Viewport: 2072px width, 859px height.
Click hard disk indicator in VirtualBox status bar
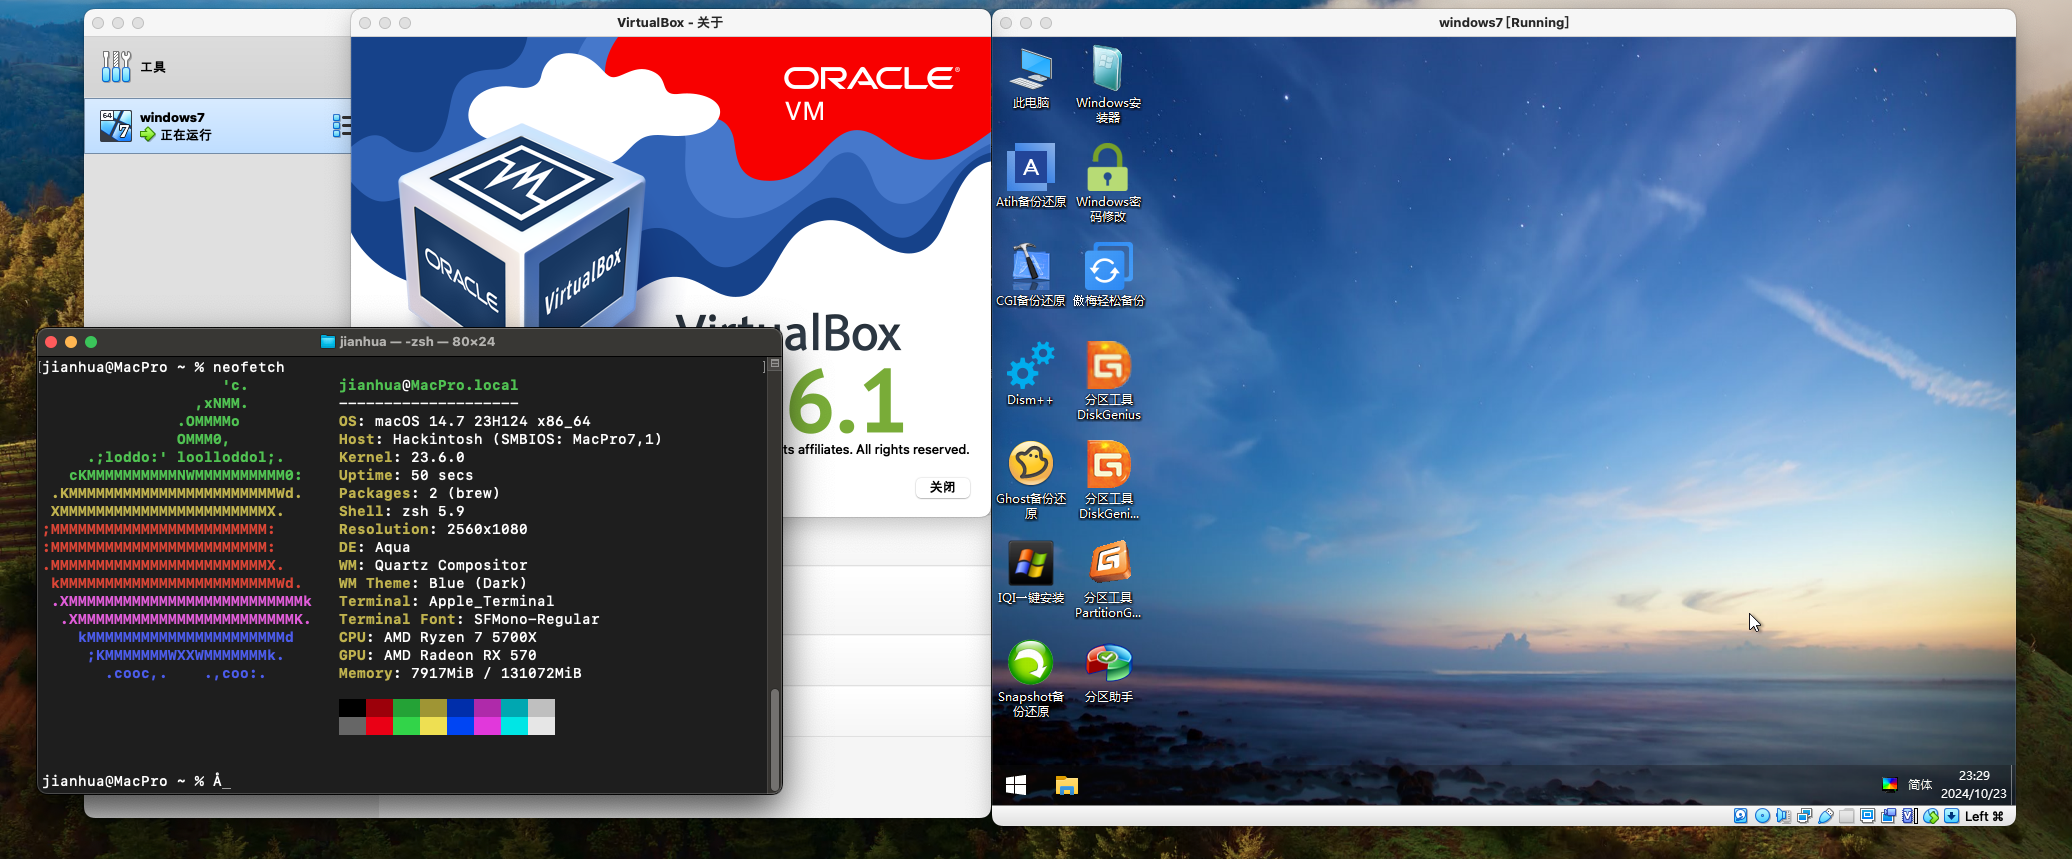click(1741, 816)
